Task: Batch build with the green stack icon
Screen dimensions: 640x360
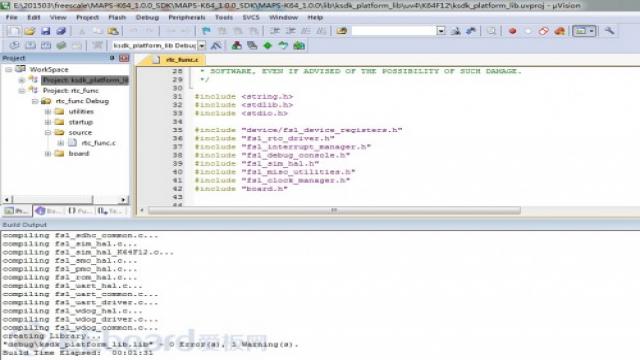Action: (61, 46)
